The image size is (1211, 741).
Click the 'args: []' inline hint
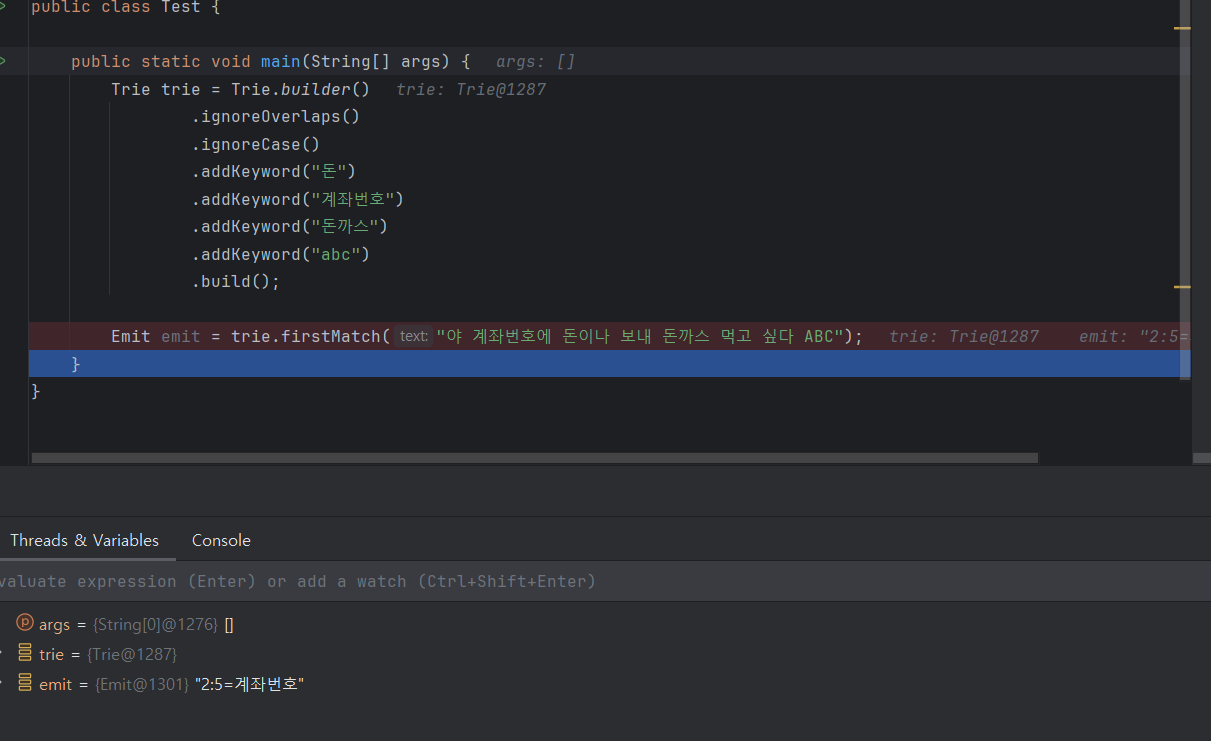[535, 62]
